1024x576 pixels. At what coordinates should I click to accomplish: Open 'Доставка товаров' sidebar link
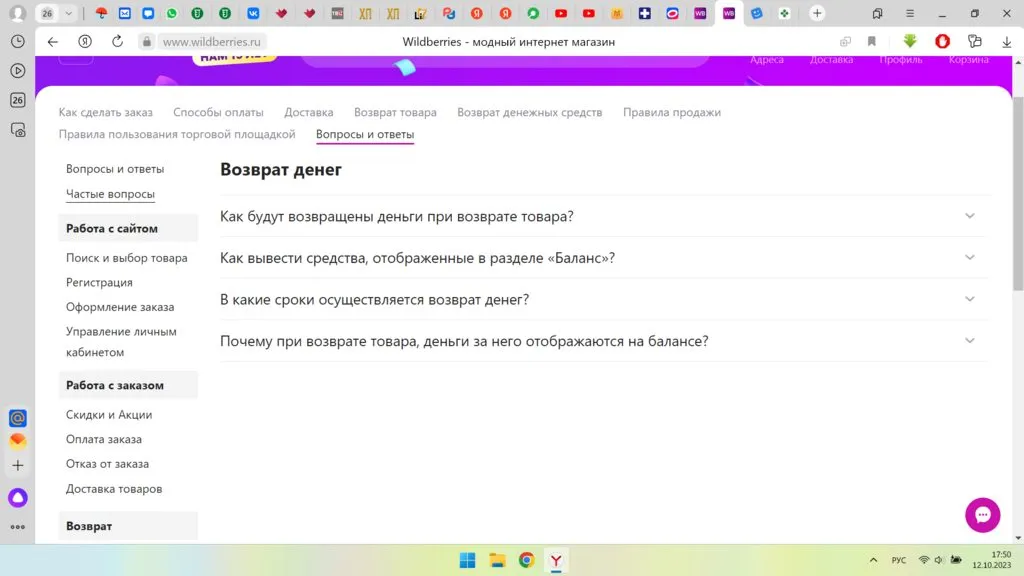(x=114, y=489)
